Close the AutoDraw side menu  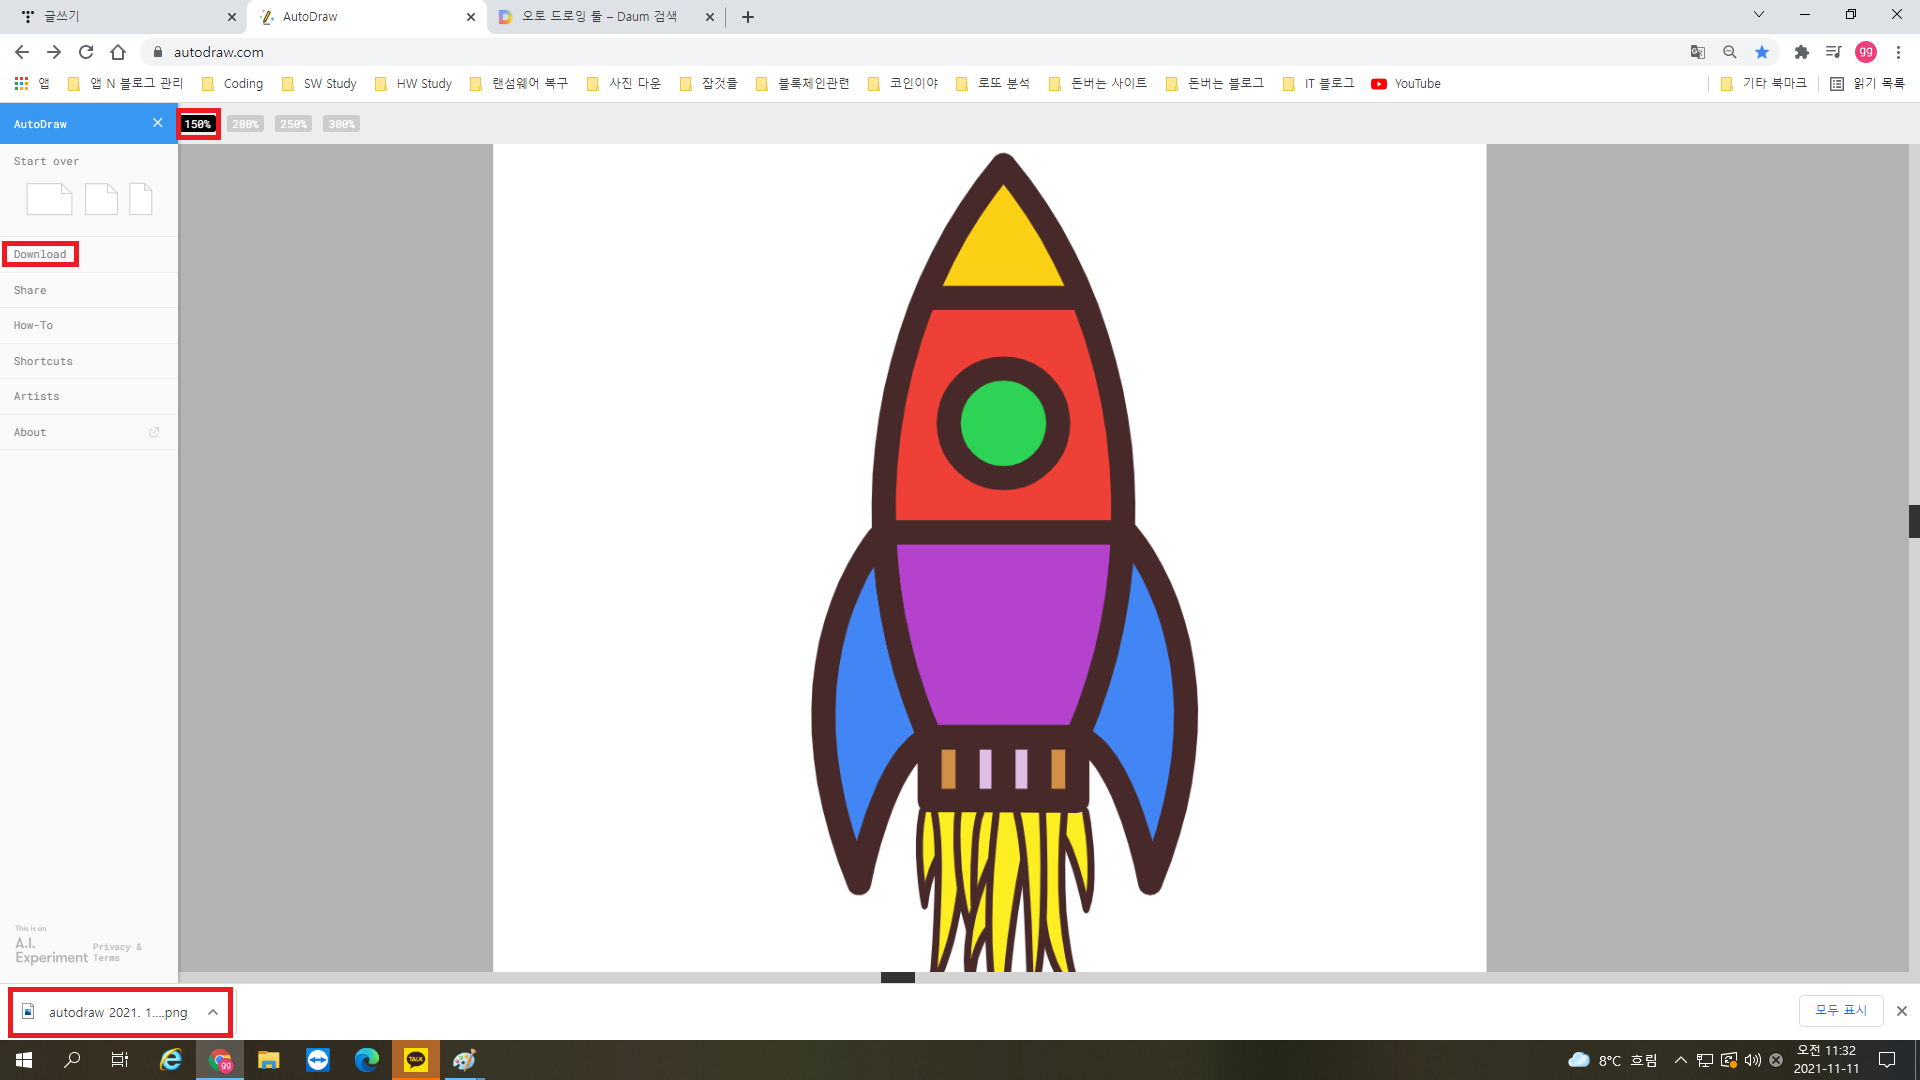coord(157,123)
